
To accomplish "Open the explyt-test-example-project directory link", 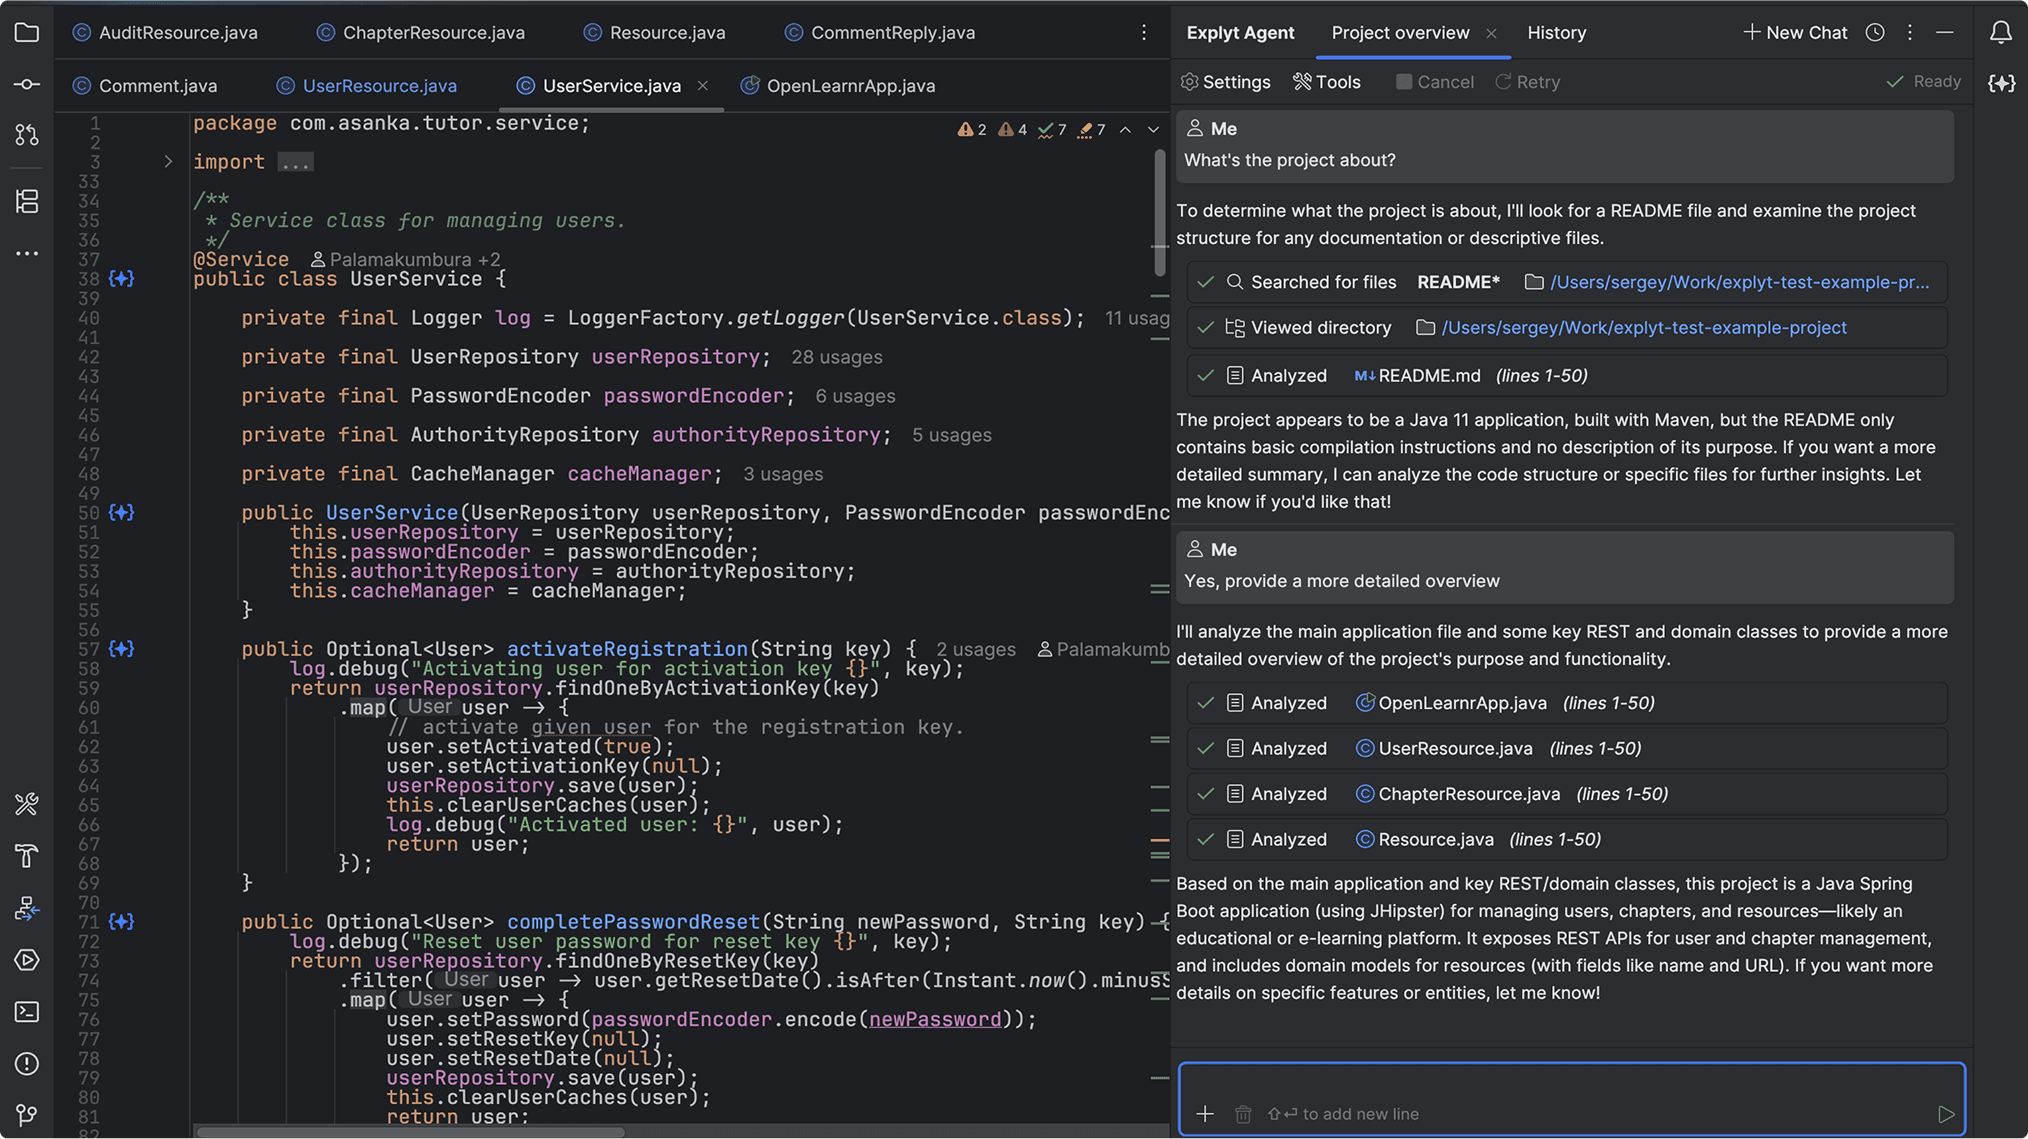I will (x=1643, y=328).
